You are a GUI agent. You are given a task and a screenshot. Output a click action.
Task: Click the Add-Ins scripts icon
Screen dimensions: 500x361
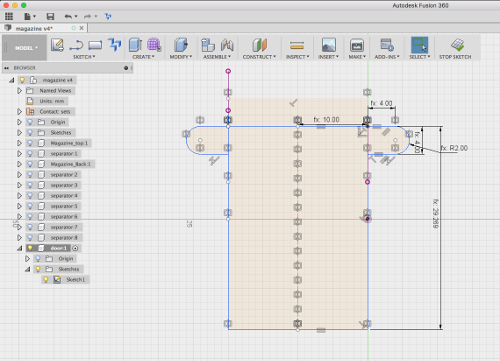pyautogui.click(x=387, y=45)
